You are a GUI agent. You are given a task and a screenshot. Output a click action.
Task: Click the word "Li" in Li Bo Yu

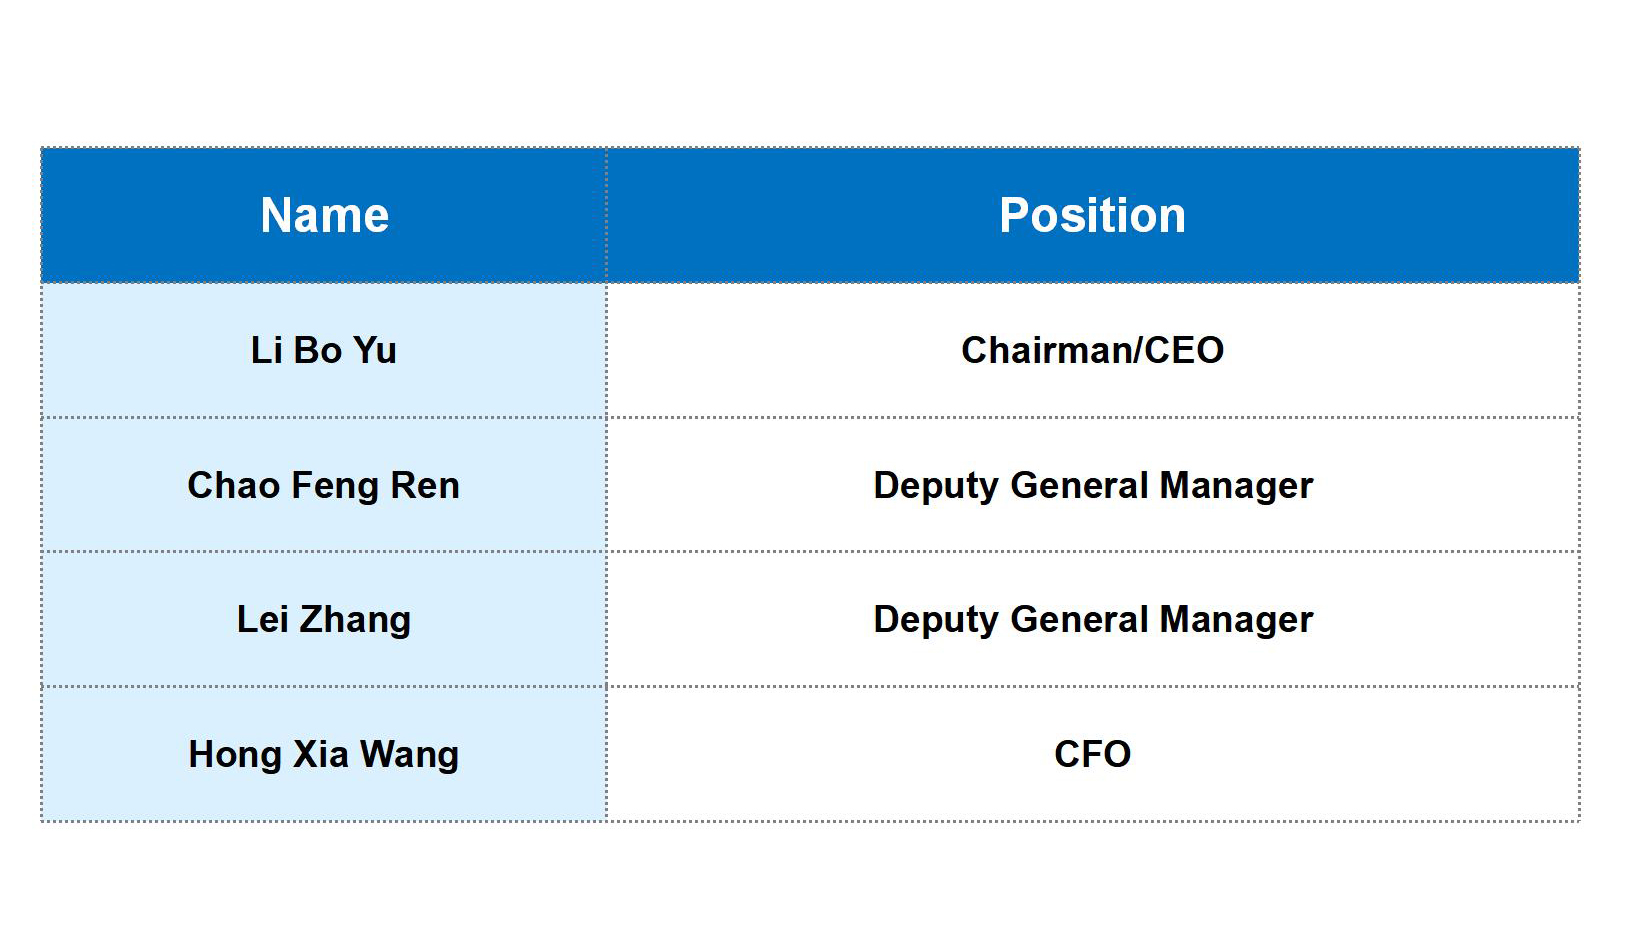point(266,351)
